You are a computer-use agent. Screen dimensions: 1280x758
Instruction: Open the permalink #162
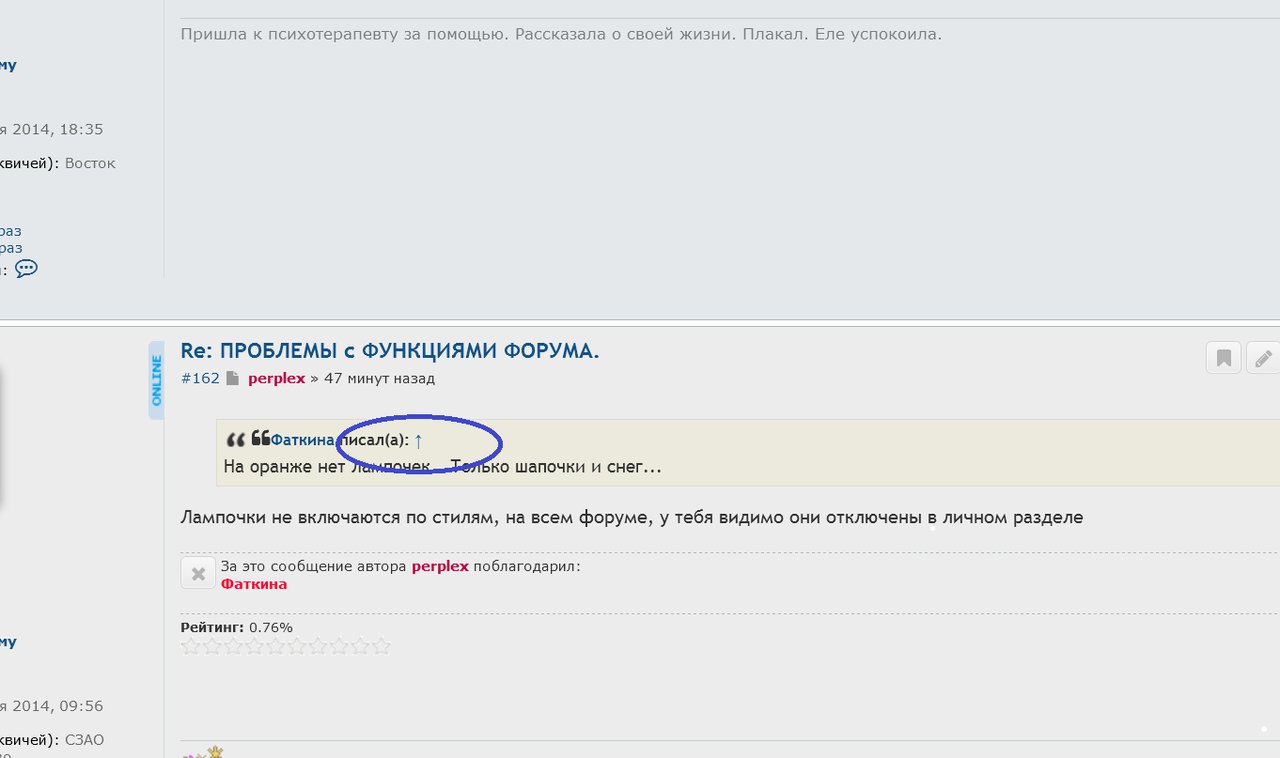pos(199,378)
